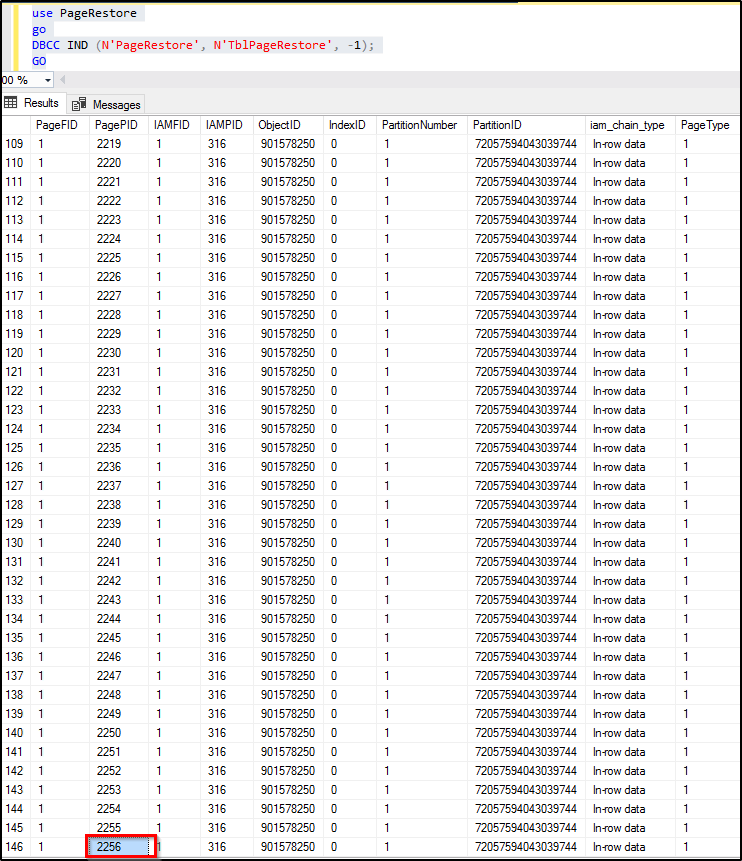Click PageType cell in row 135
Viewport: 742px width, 861px height.
coord(707,638)
